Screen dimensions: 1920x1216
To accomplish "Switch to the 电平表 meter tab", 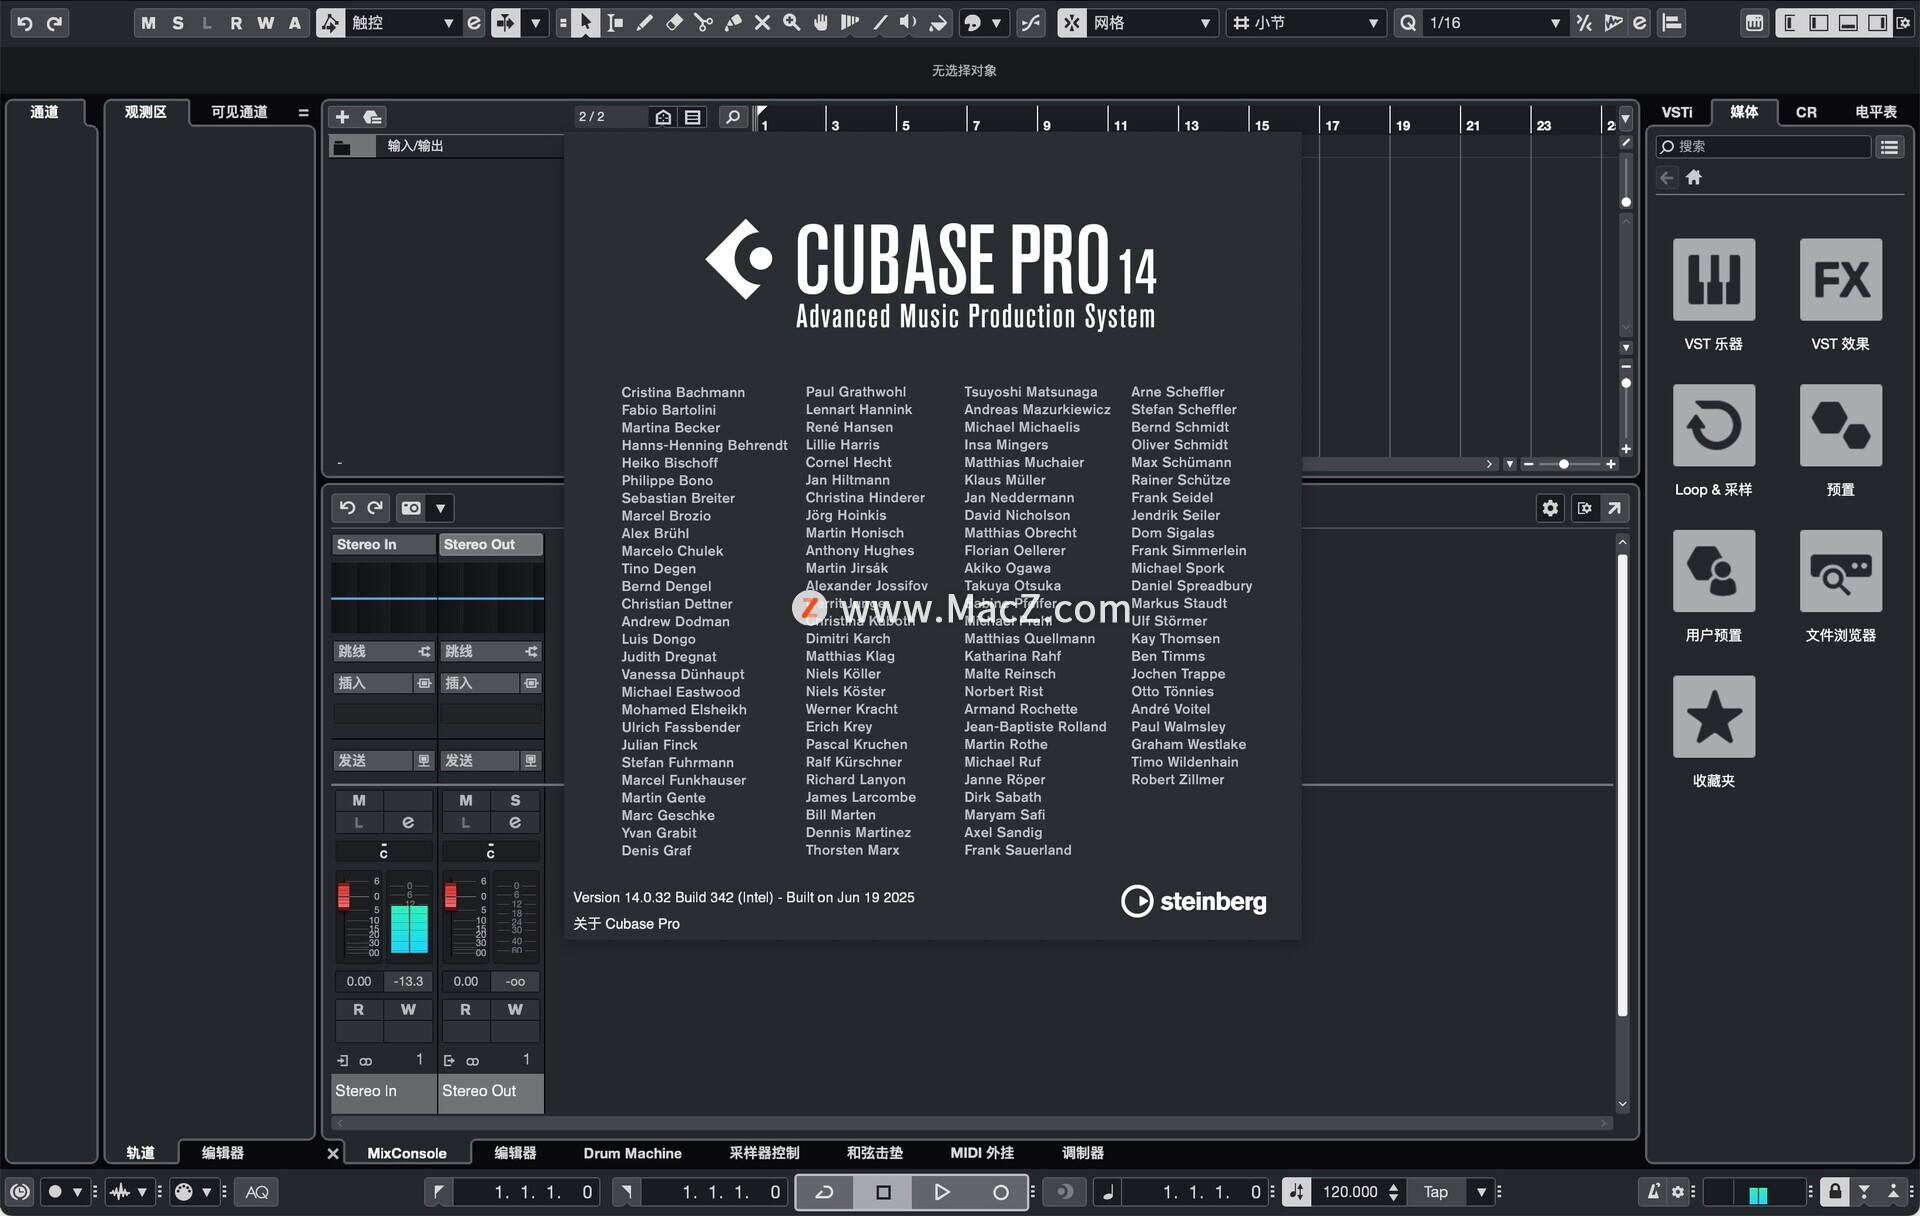I will [x=1876, y=112].
